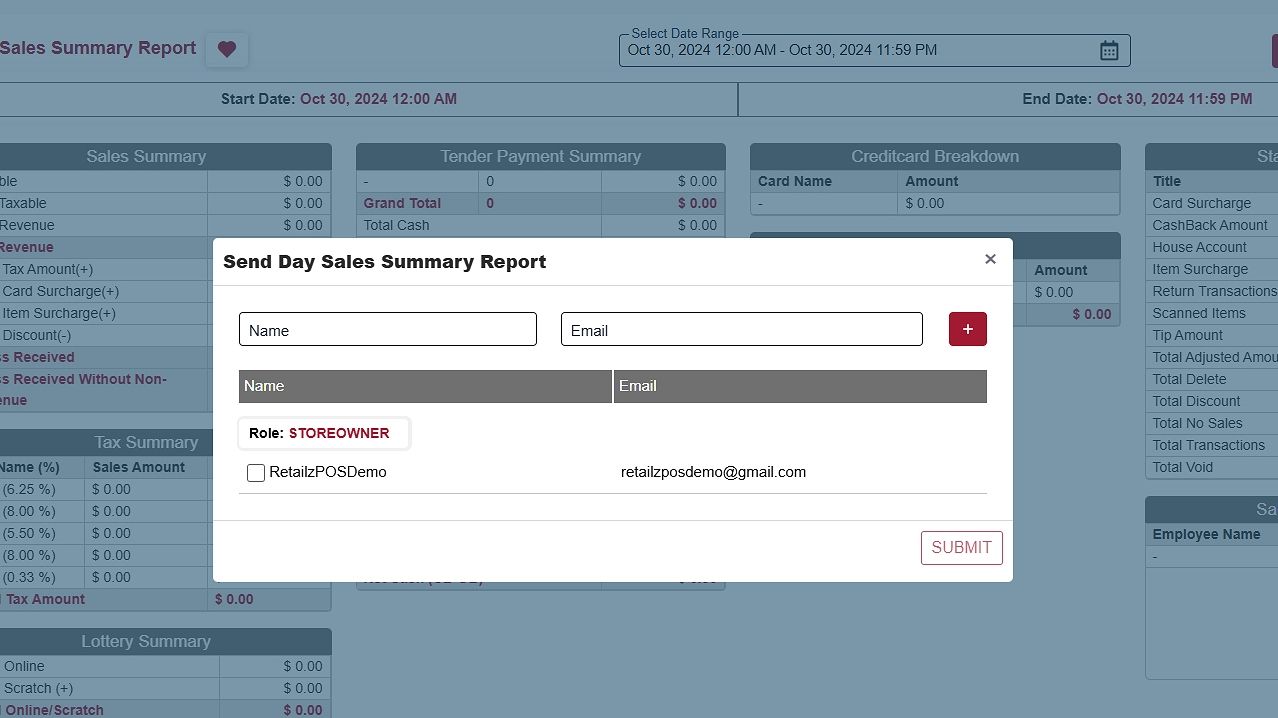Click the heart favorite icon
Viewport: 1278px width, 718px height.
(227, 49)
